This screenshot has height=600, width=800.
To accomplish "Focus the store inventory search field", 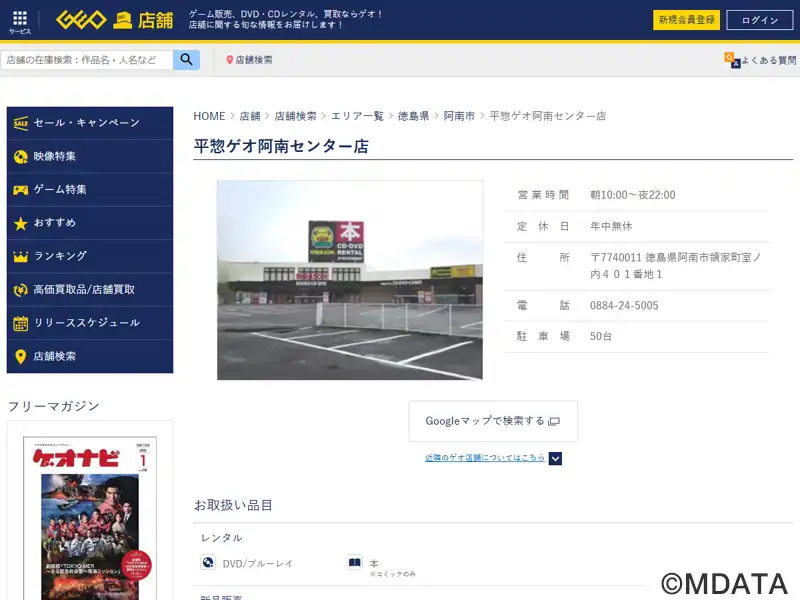I will [x=87, y=60].
